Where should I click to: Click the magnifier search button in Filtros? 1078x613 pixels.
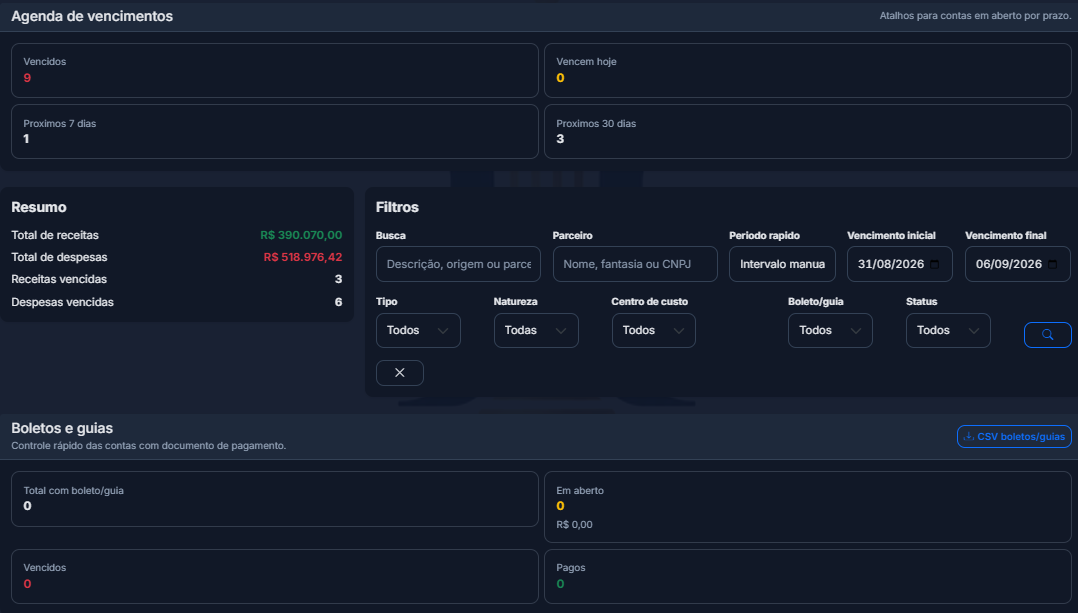[1047, 335]
